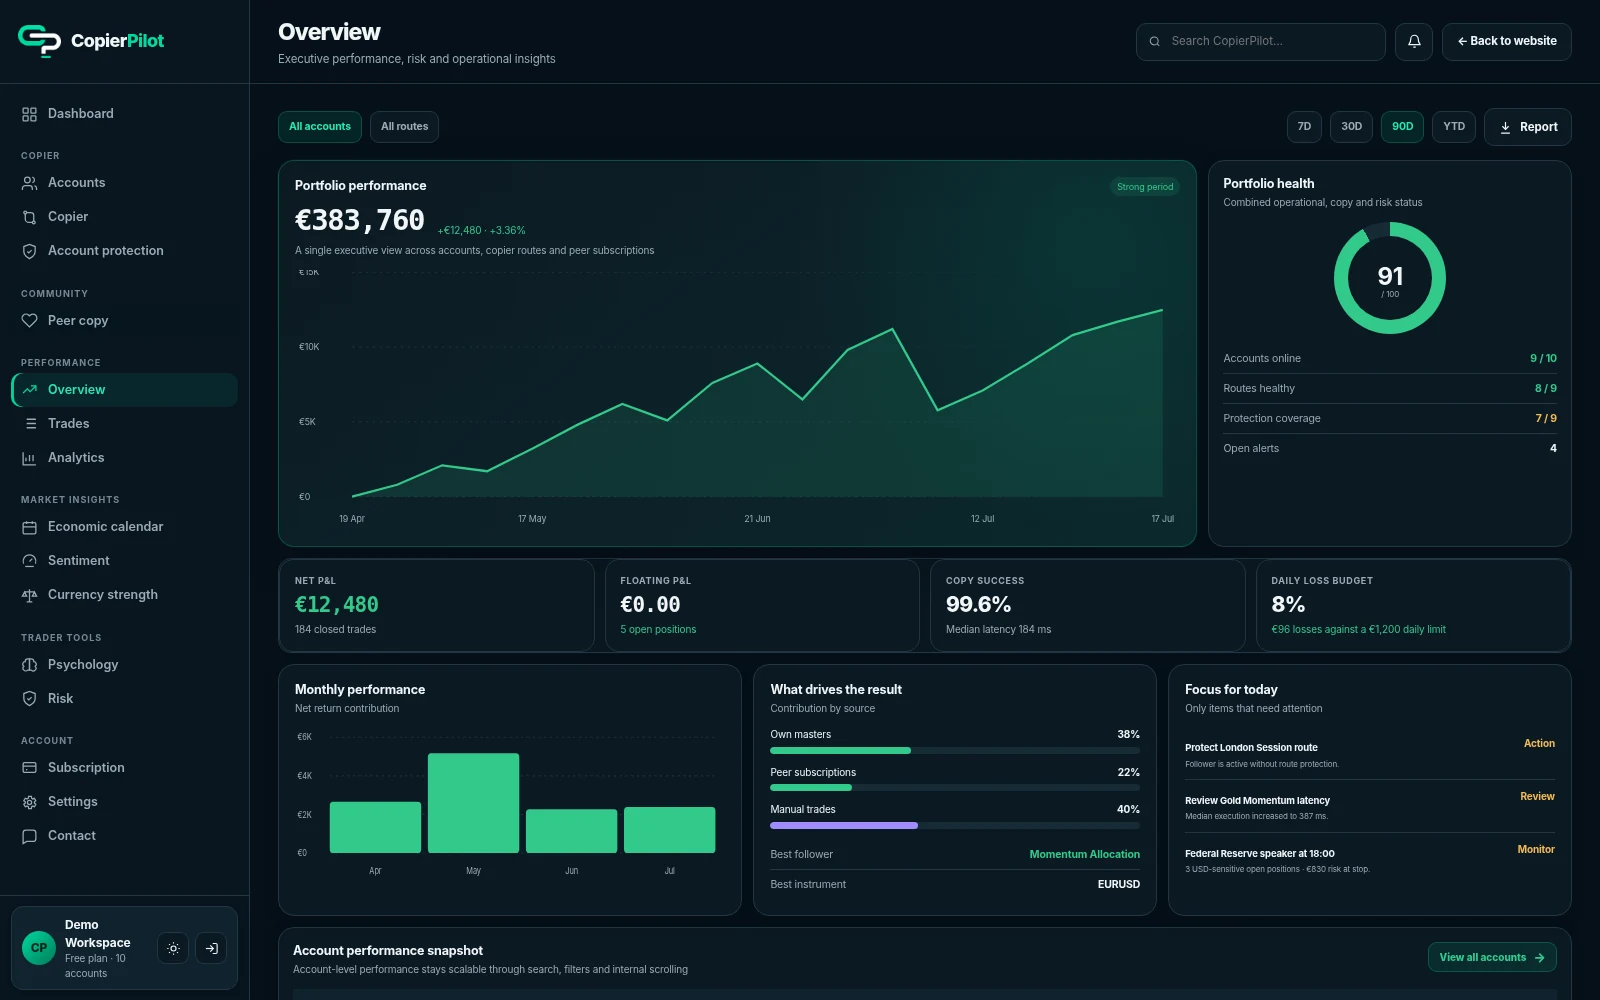
Task: Click the Strong period badge
Action: click(x=1145, y=187)
